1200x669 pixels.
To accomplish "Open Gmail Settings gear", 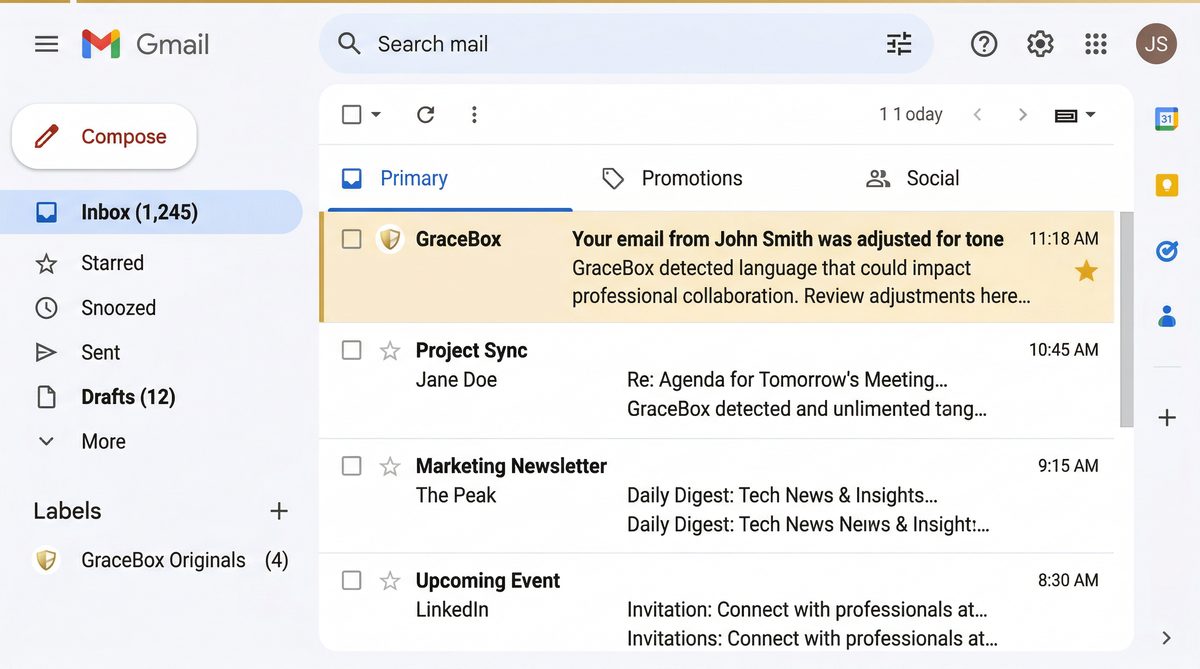I will tap(1039, 44).
